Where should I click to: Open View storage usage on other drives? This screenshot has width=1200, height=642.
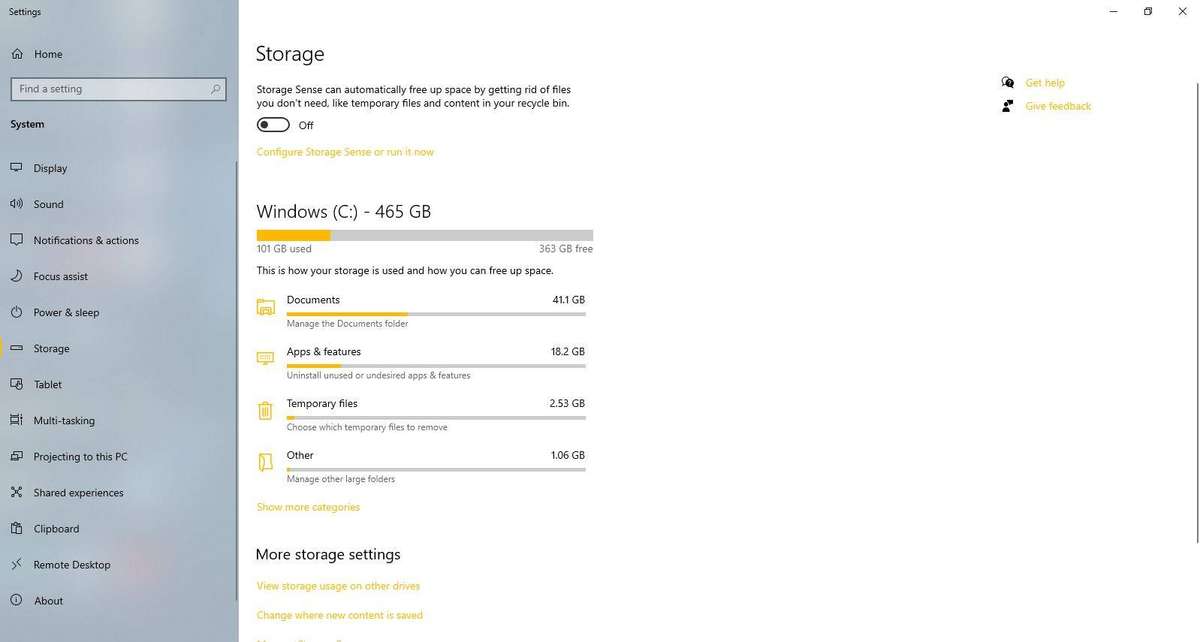click(x=338, y=586)
